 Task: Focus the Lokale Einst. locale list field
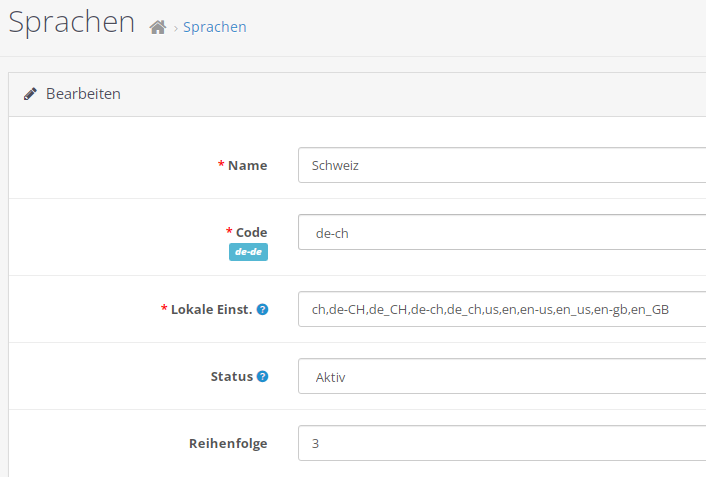[x=502, y=310]
